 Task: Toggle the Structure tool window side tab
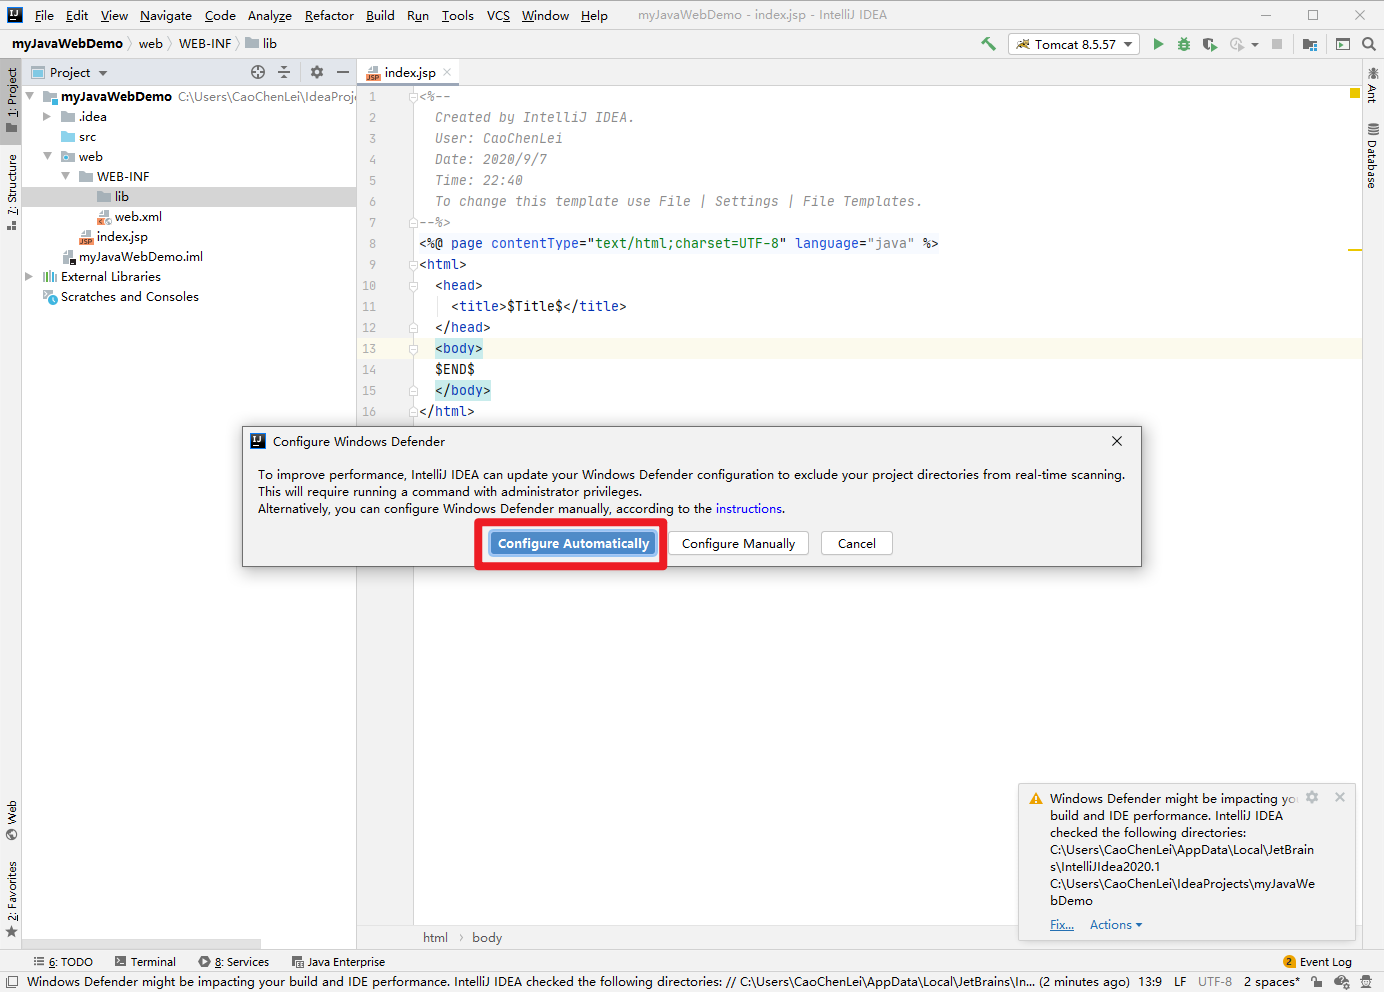(11, 191)
